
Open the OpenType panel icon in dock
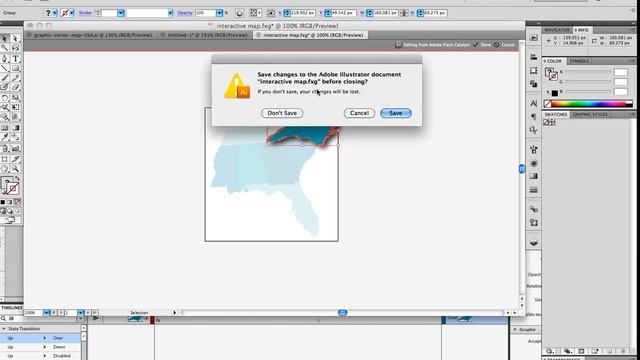pos(533,130)
